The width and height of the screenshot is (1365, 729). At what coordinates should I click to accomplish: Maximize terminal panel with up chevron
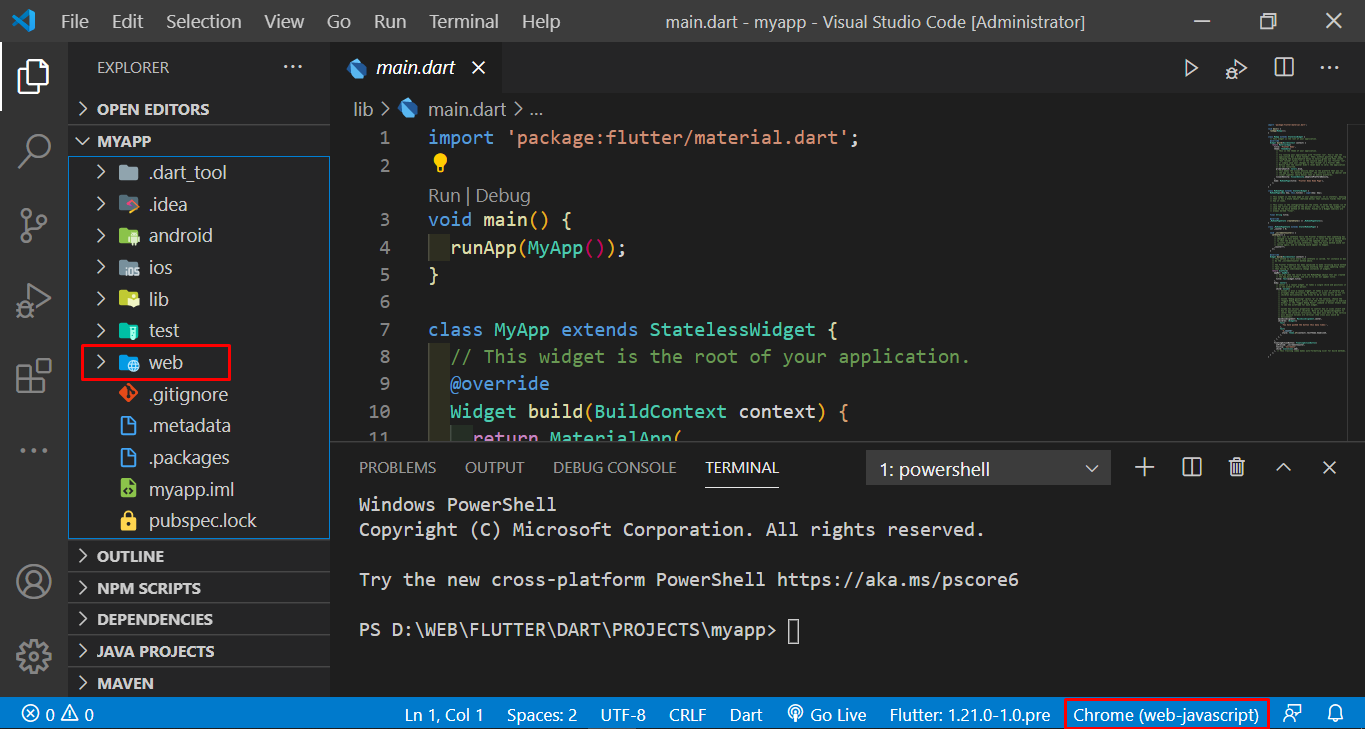pos(1284,467)
